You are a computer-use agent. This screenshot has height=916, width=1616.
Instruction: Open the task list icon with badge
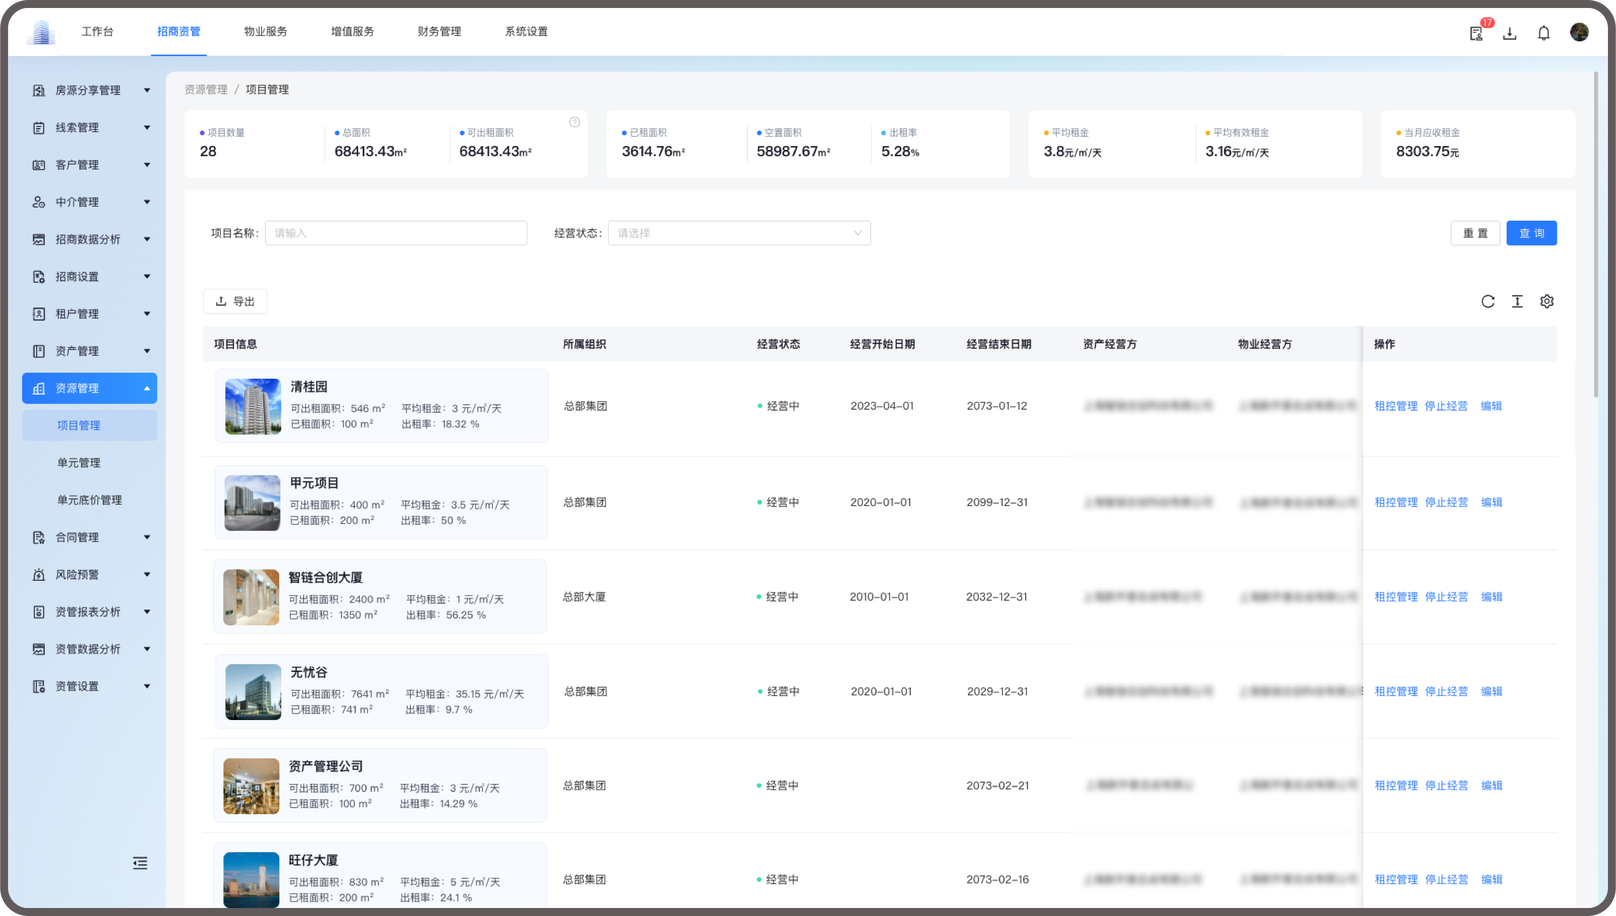click(x=1476, y=33)
